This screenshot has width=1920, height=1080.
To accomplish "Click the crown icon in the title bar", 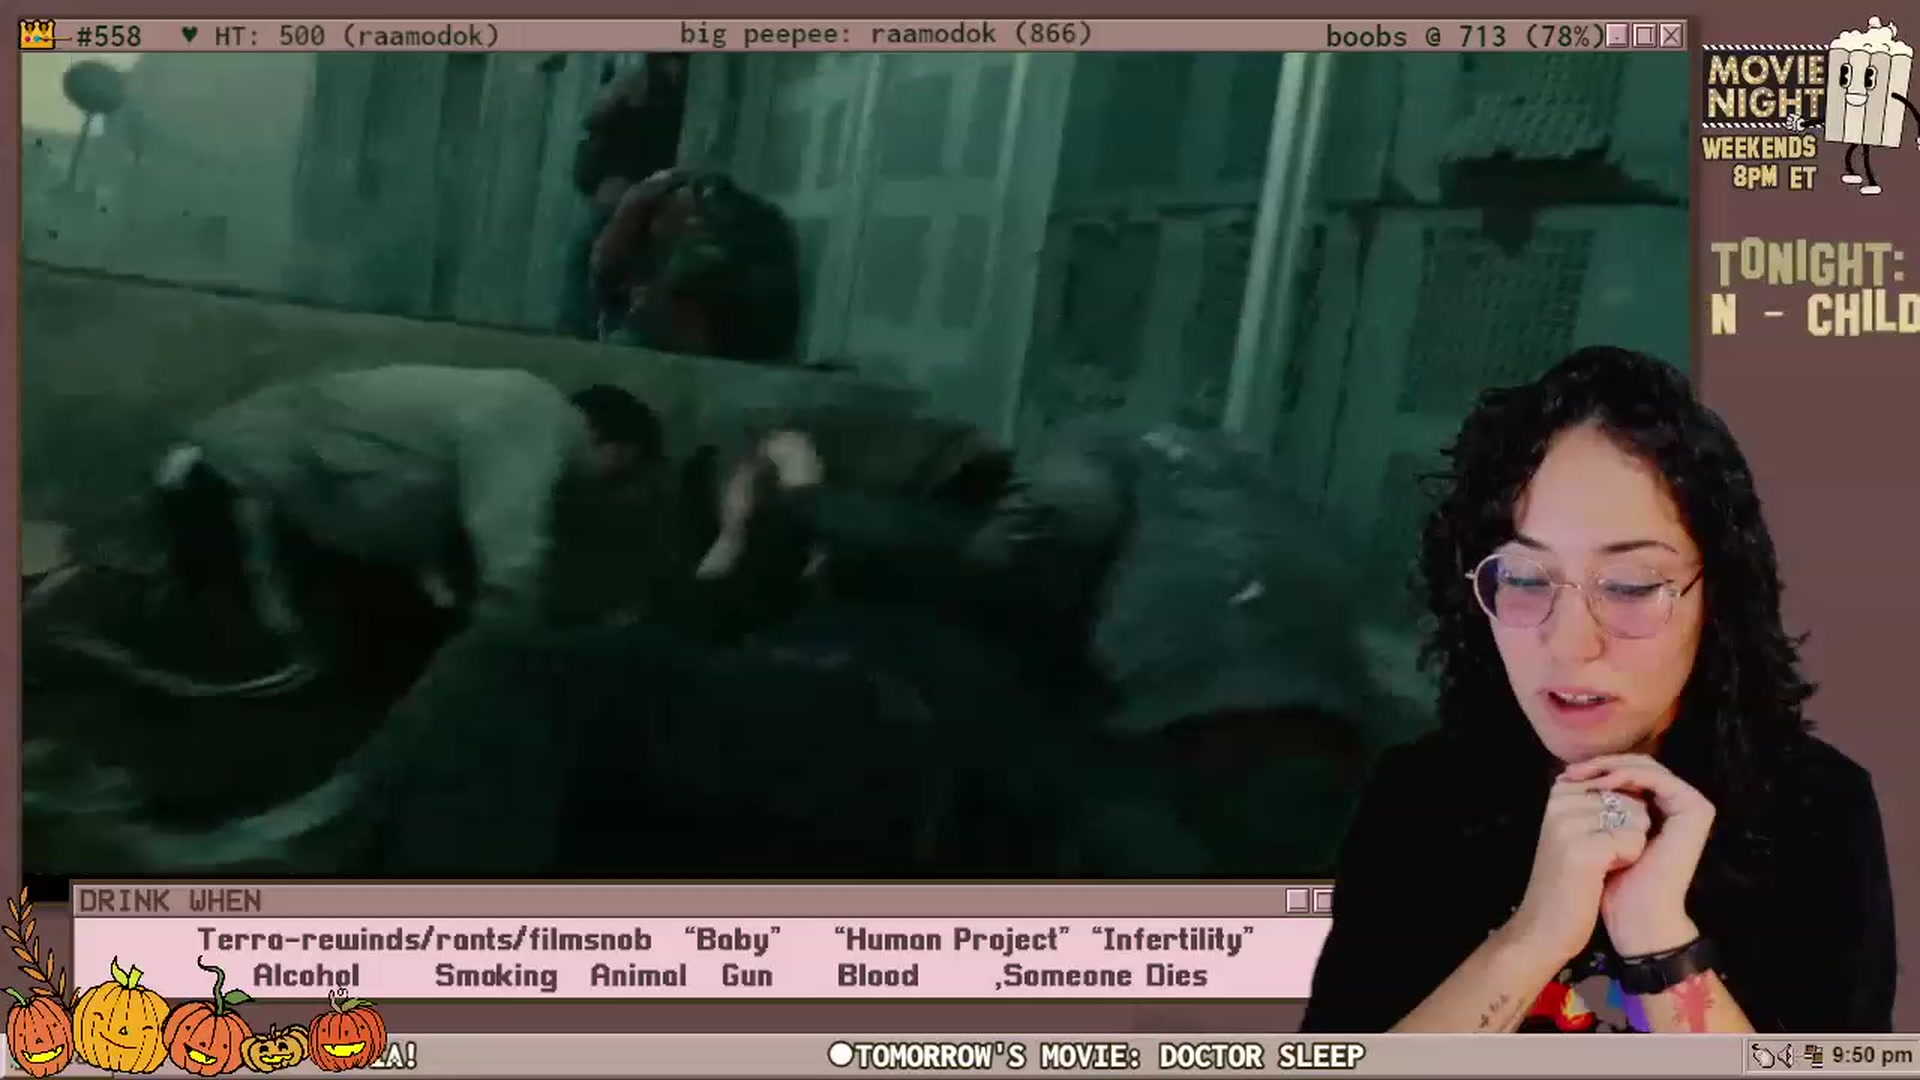I will click(37, 35).
